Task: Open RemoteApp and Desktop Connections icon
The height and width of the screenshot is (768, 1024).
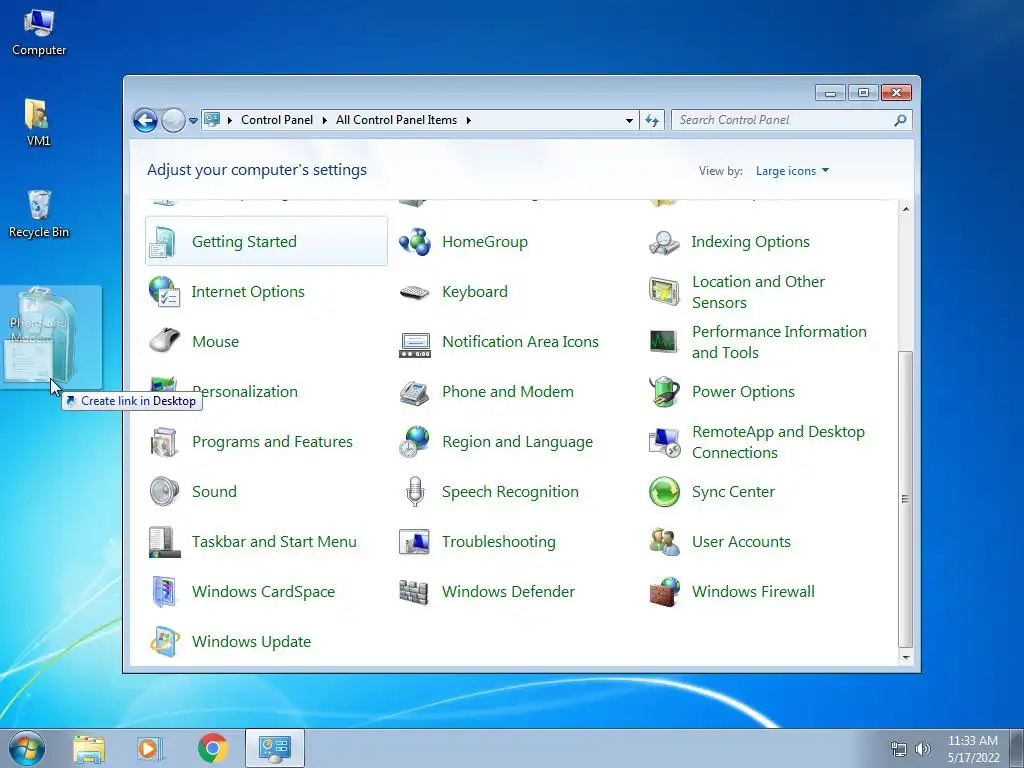Action: [x=664, y=442]
